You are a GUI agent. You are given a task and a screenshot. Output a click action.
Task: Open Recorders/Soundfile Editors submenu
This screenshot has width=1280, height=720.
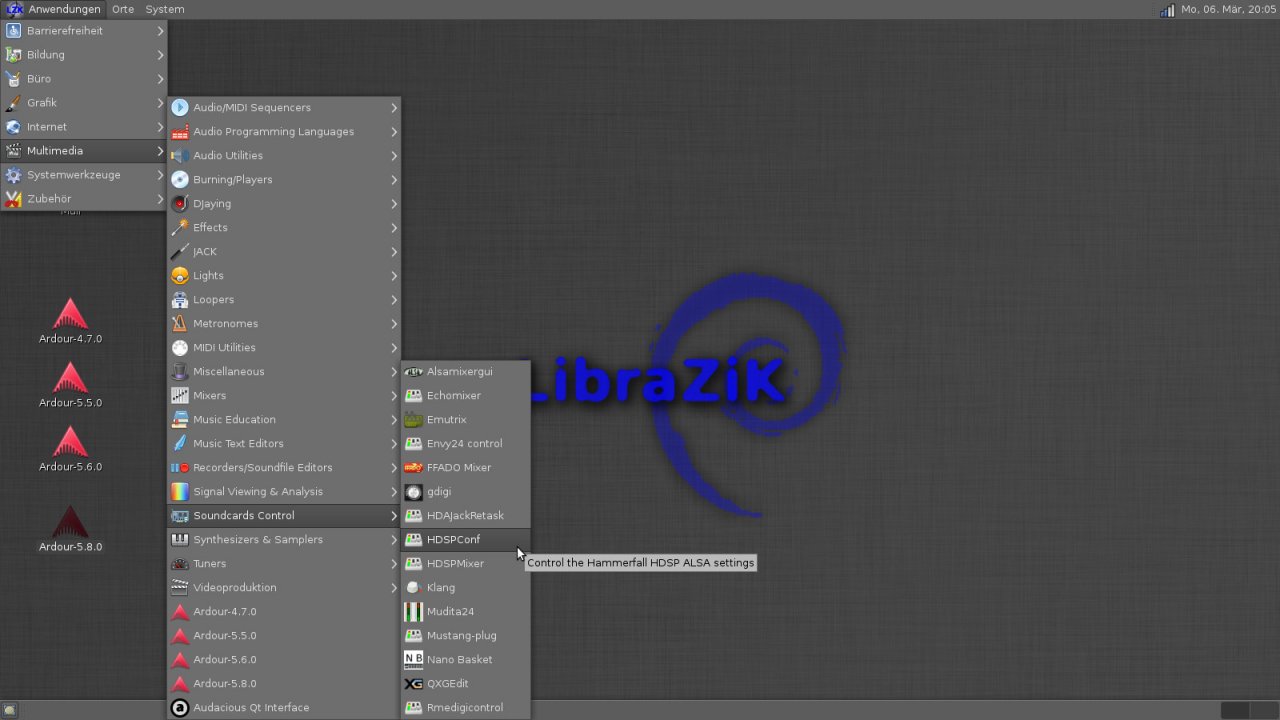point(284,467)
